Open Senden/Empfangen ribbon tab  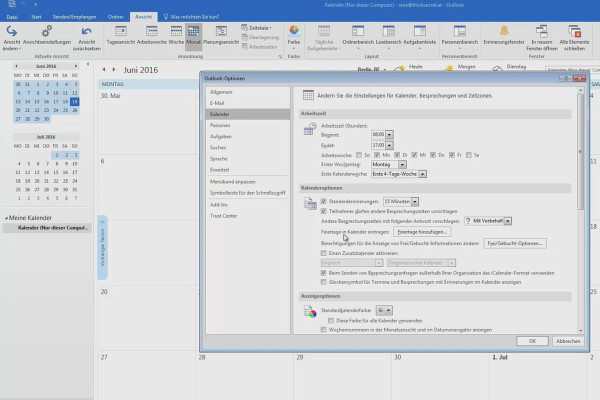(x=74, y=17)
